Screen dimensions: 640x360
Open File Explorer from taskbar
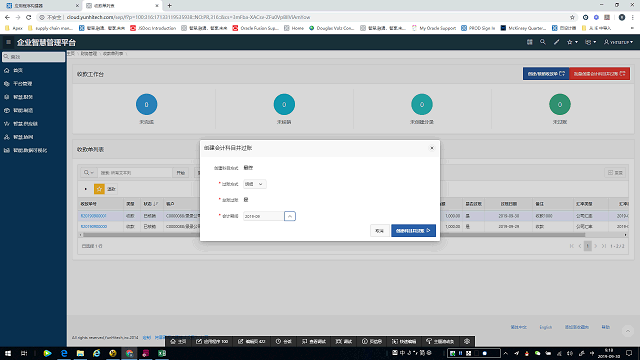[x=80, y=353]
